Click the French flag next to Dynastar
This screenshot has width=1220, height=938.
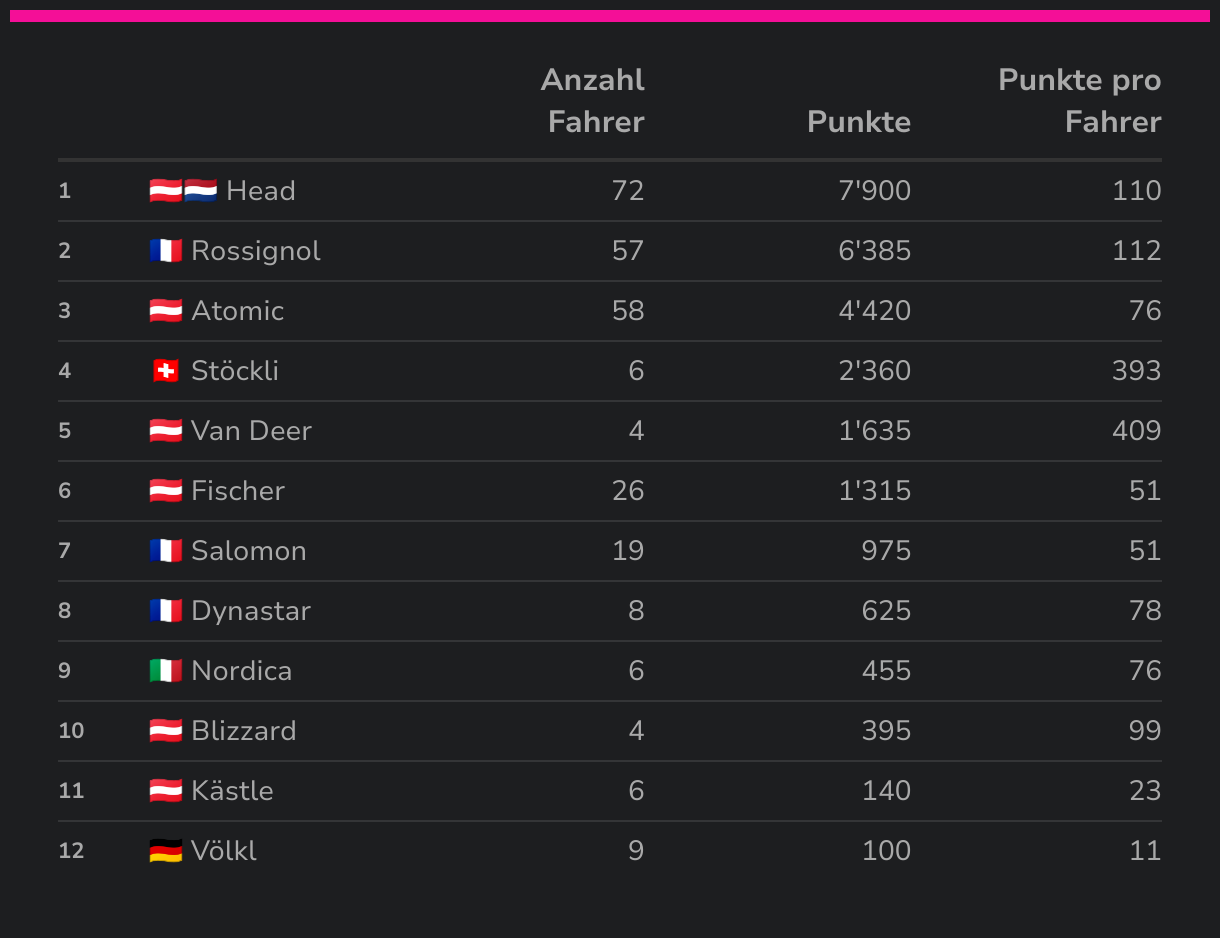point(165,611)
